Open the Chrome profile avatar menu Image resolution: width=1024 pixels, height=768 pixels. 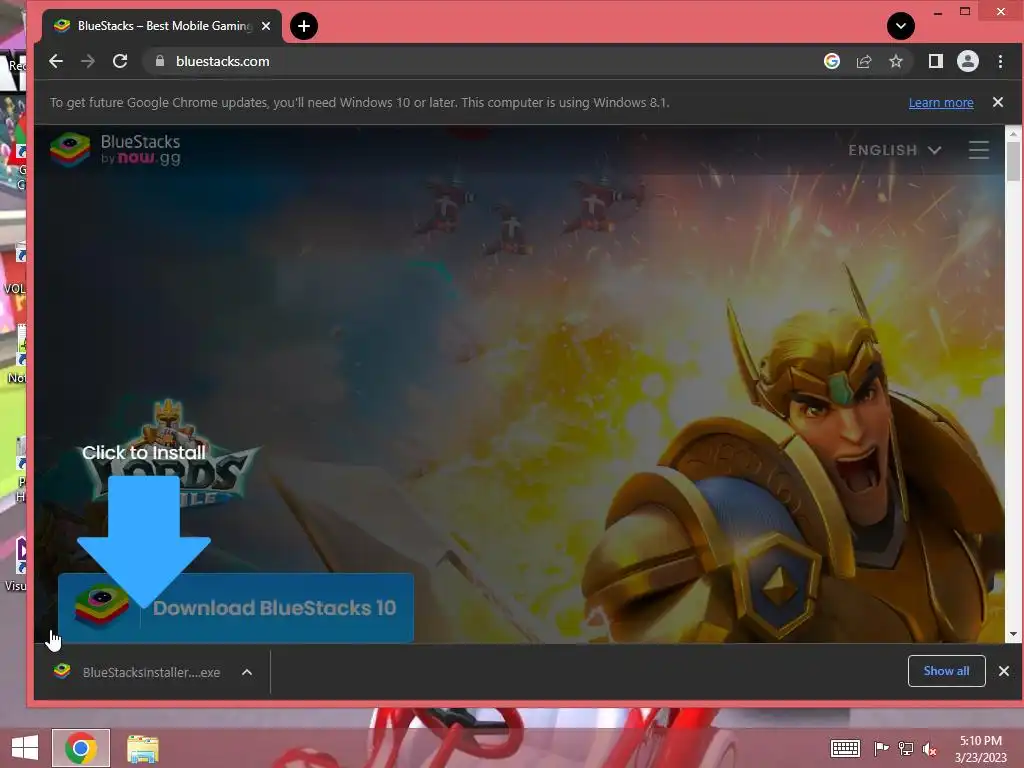pos(968,61)
